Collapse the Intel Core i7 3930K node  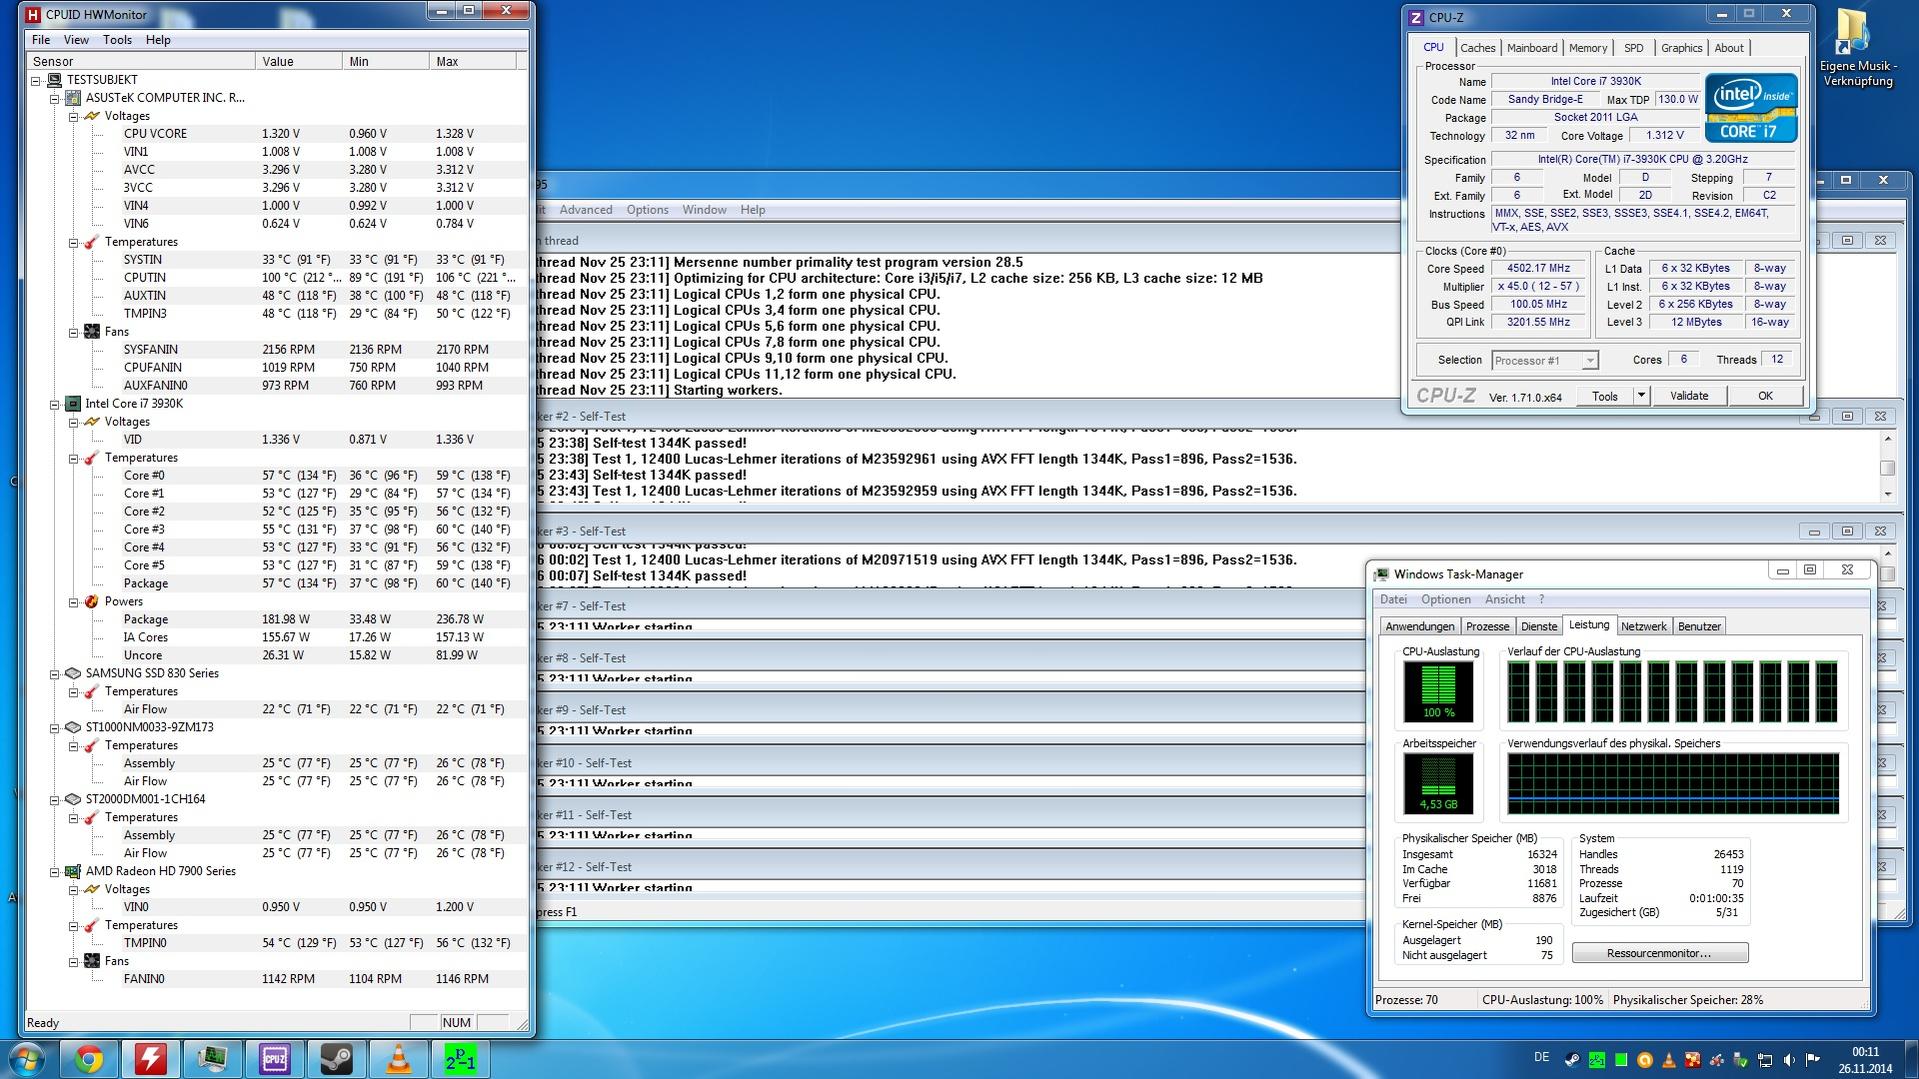[x=55, y=404]
